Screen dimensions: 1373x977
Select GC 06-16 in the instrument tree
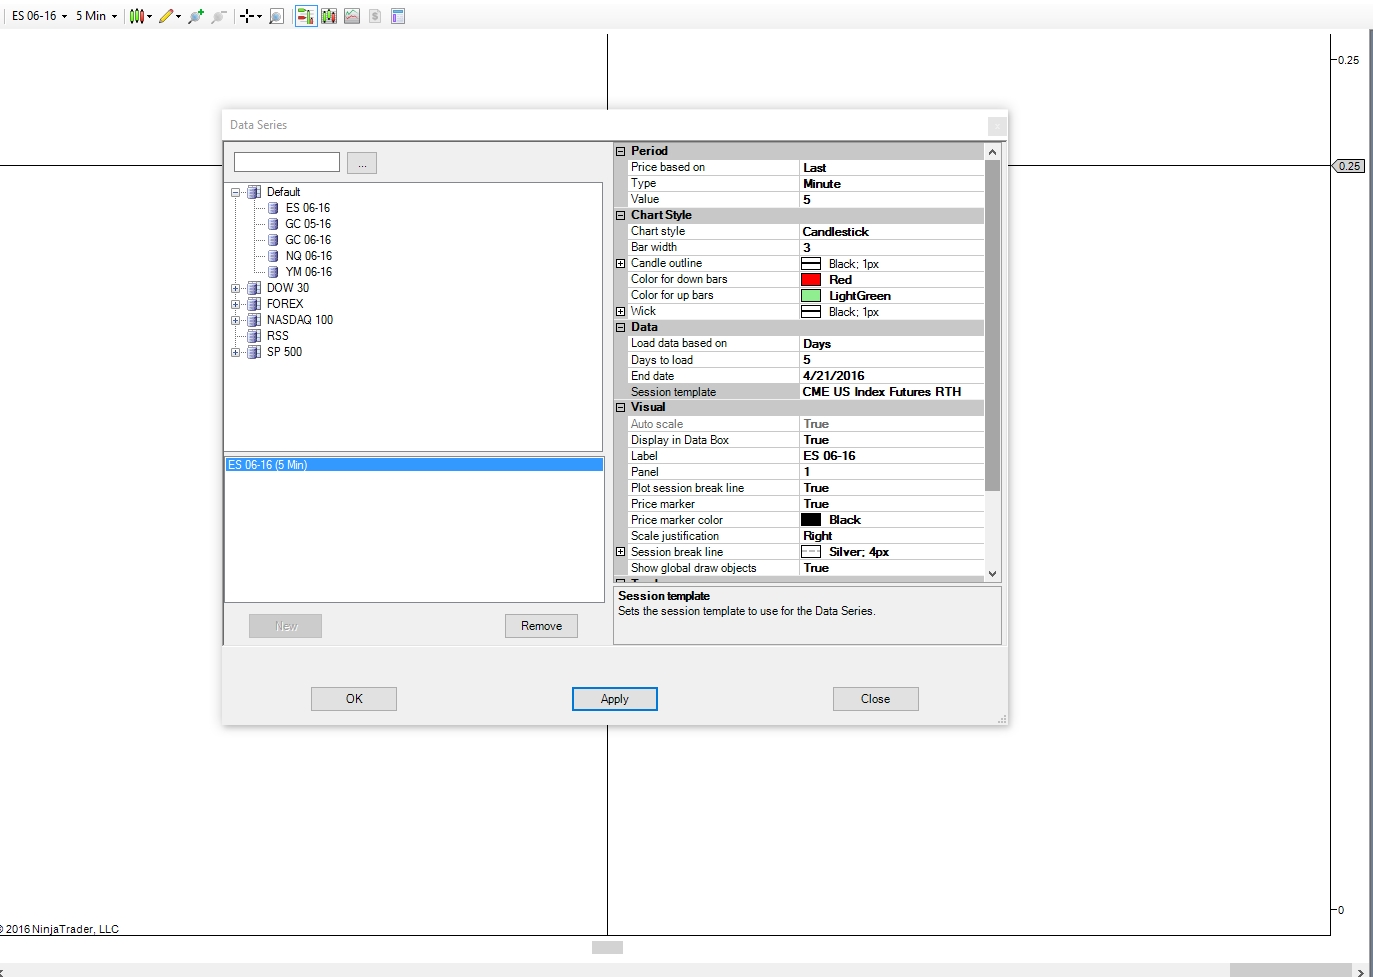[x=308, y=240]
